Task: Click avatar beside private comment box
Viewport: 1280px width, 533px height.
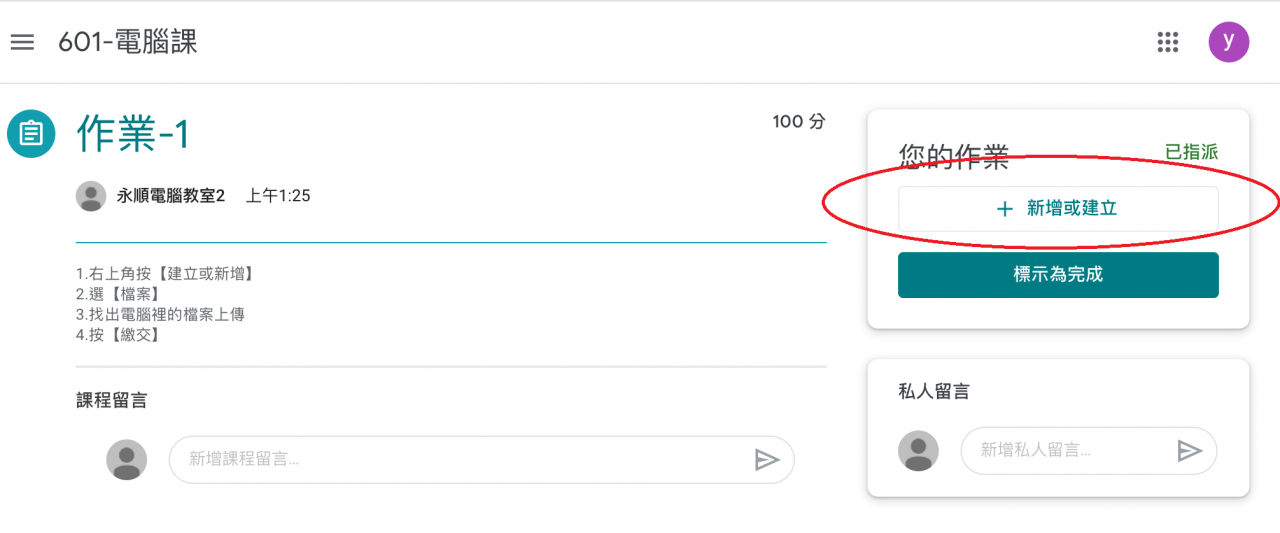Action: point(919,451)
